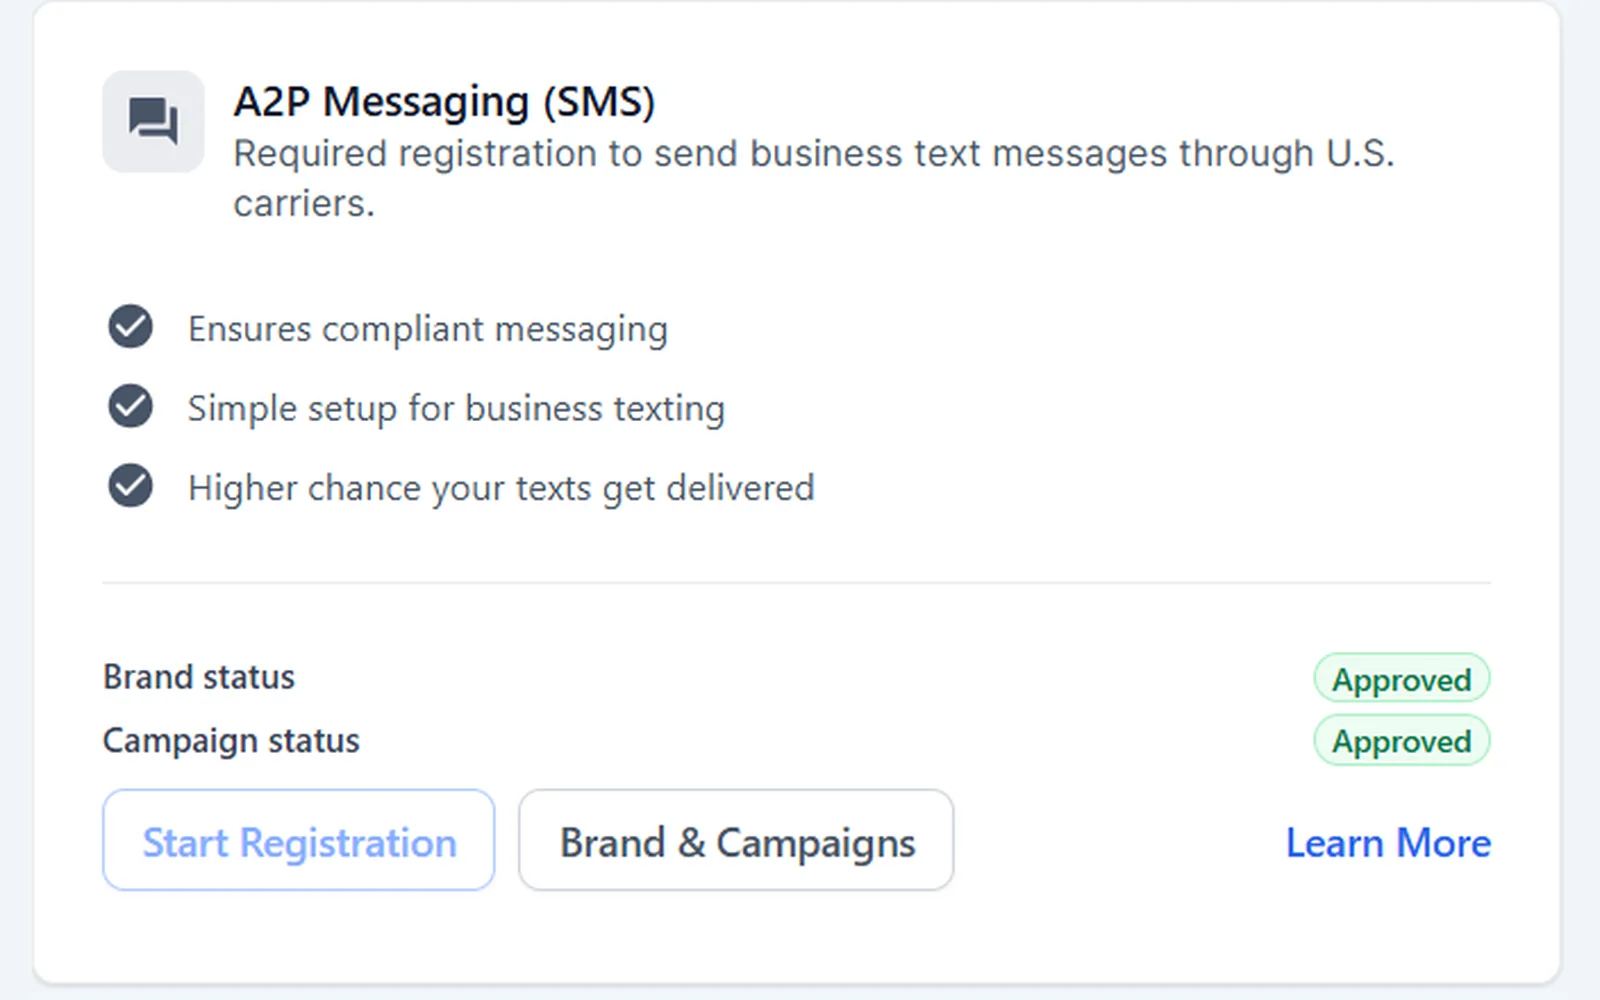Click the A2P Messaging chat bubbles icon

[153, 121]
